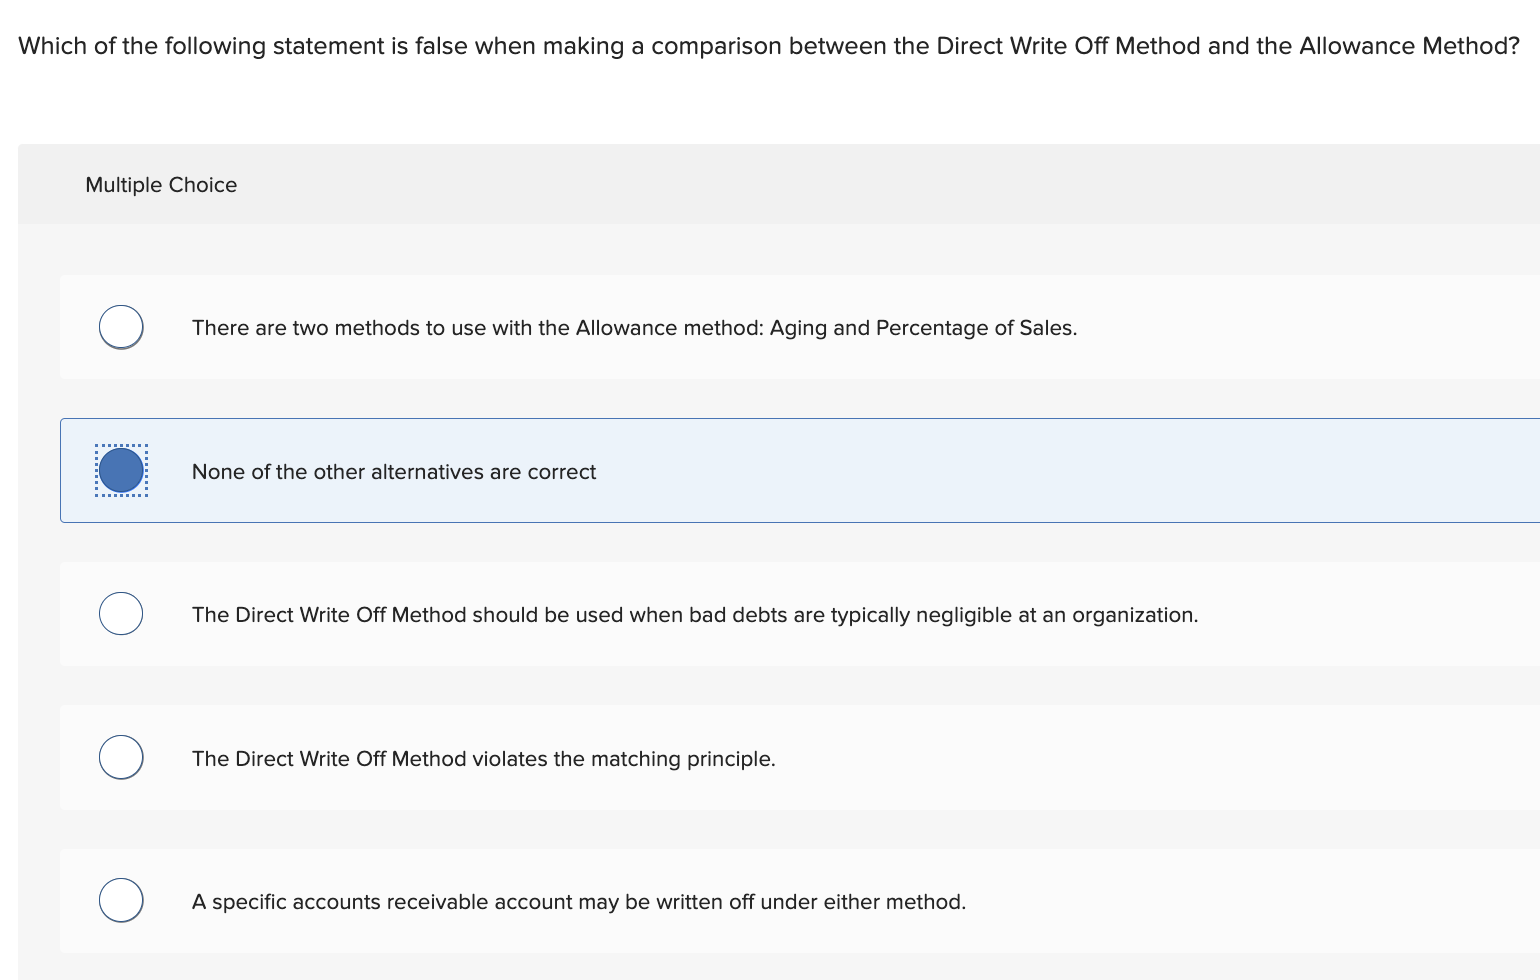Click the text about the matching principle
This screenshot has width=1540, height=980.
click(x=483, y=758)
